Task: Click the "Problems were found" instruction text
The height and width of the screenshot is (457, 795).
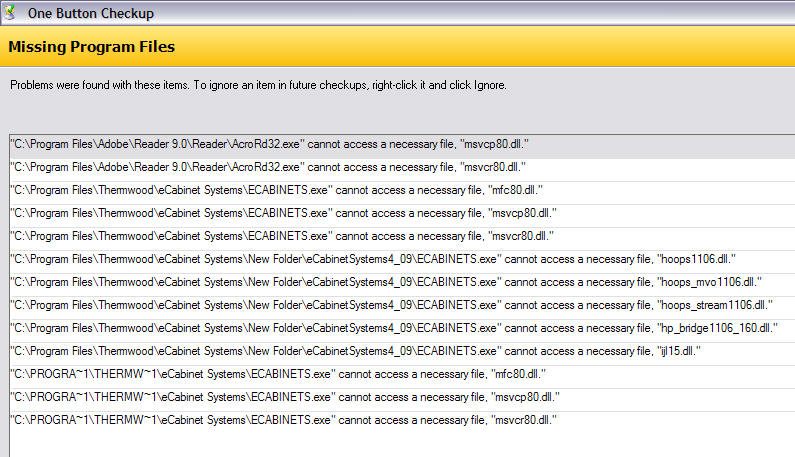Action: [x=258, y=85]
